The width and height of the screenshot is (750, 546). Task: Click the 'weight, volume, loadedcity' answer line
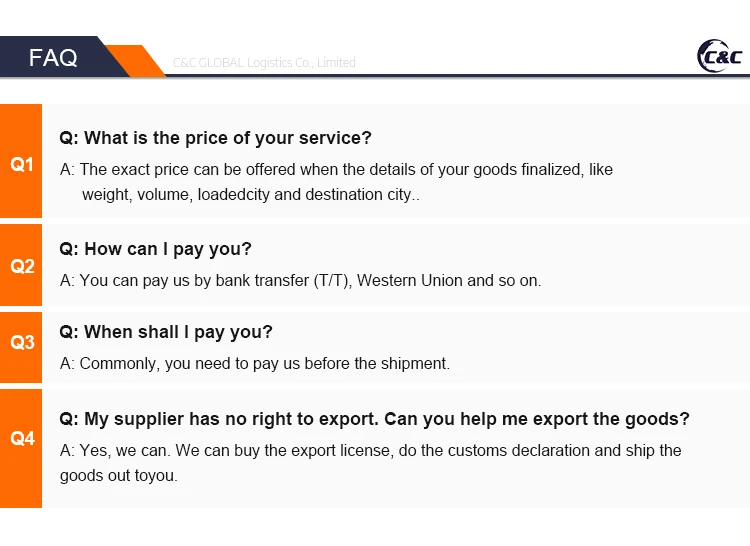tap(250, 195)
